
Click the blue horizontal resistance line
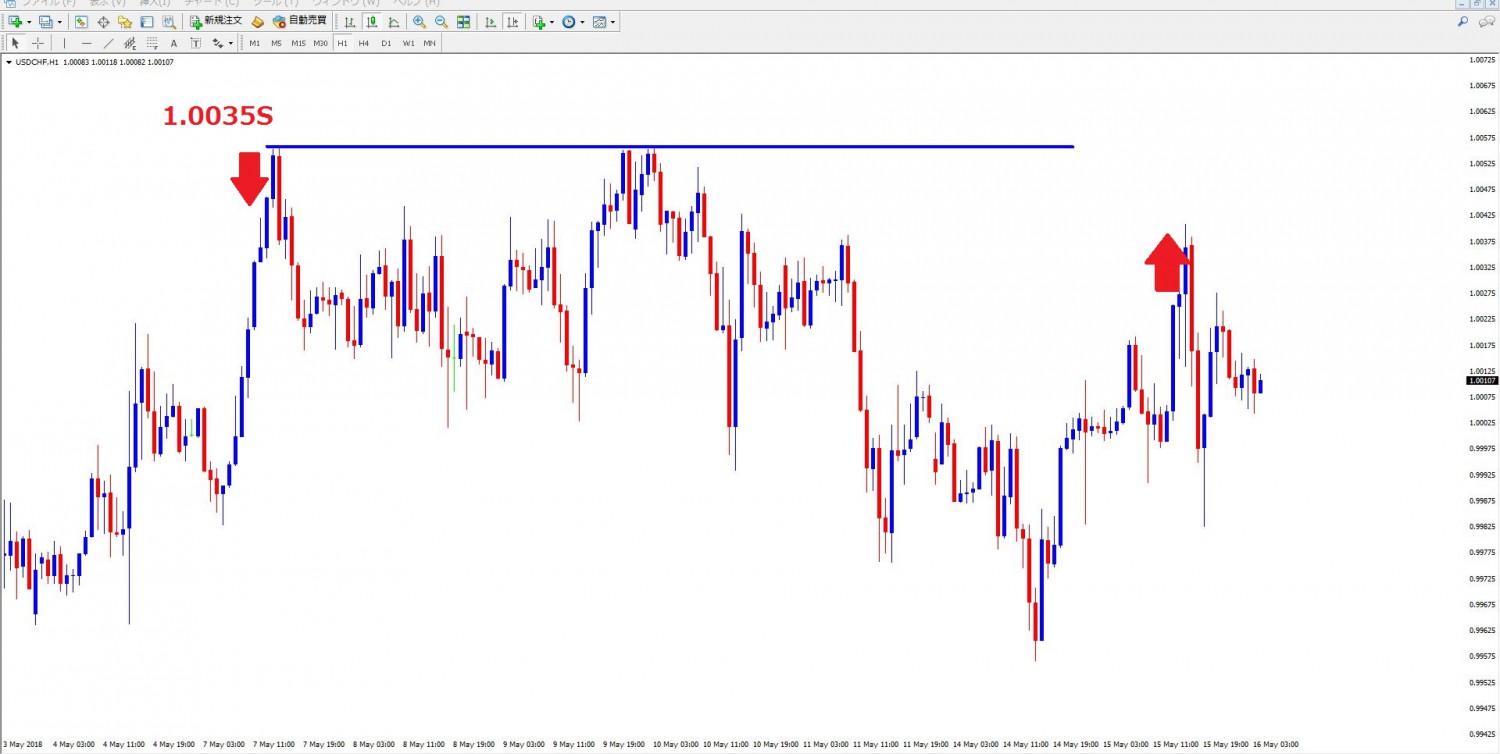[x=800, y=147]
